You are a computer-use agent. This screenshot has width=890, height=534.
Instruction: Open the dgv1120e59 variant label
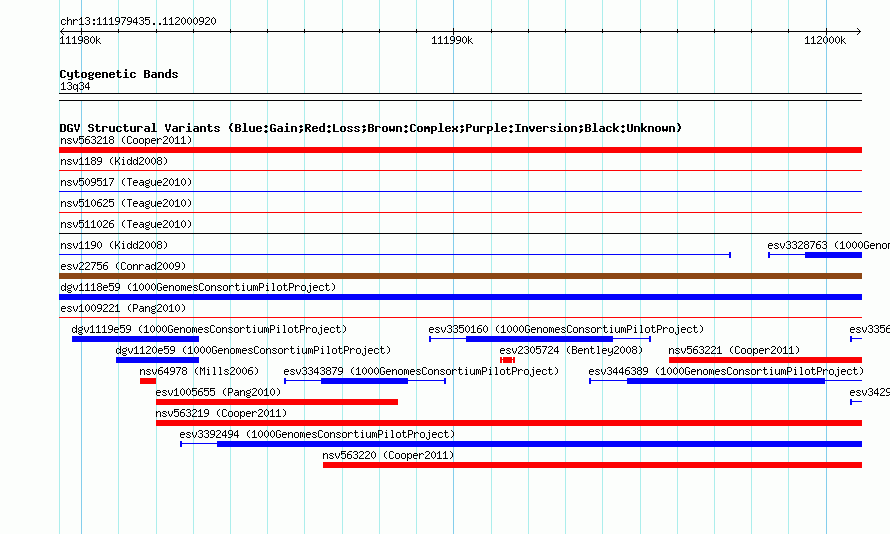[253, 350]
